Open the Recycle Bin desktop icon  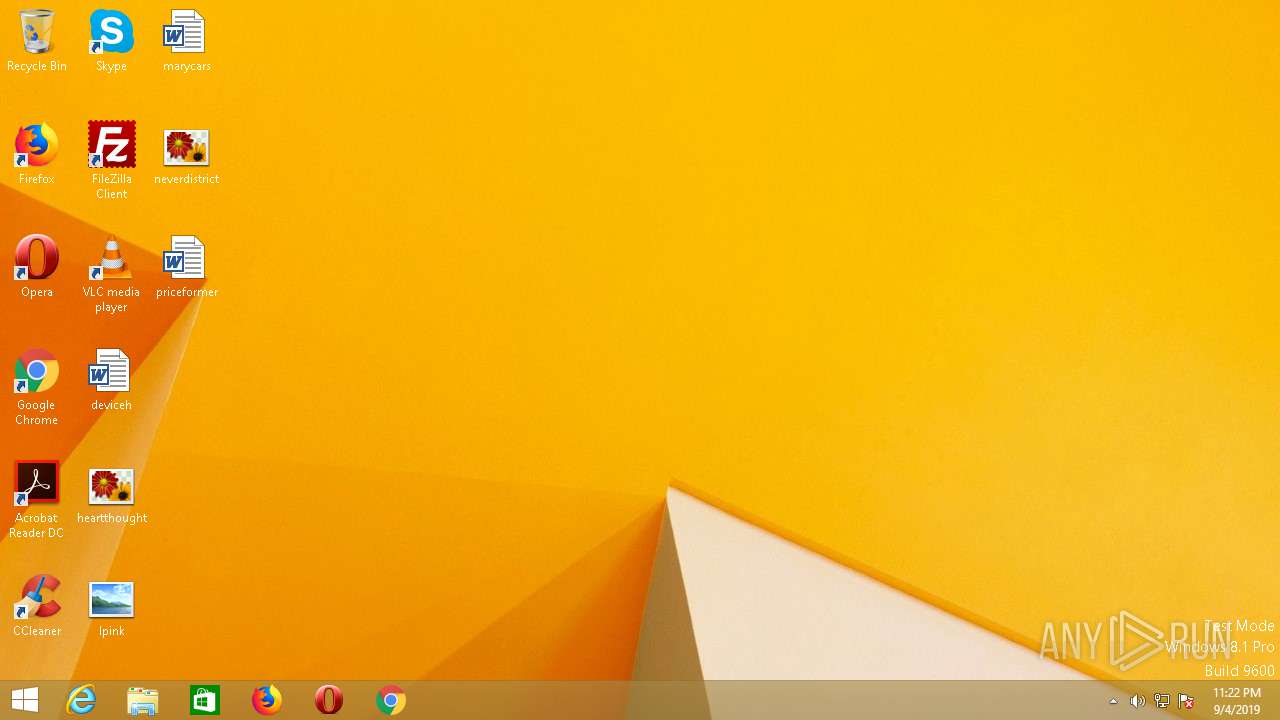tap(37, 40)
